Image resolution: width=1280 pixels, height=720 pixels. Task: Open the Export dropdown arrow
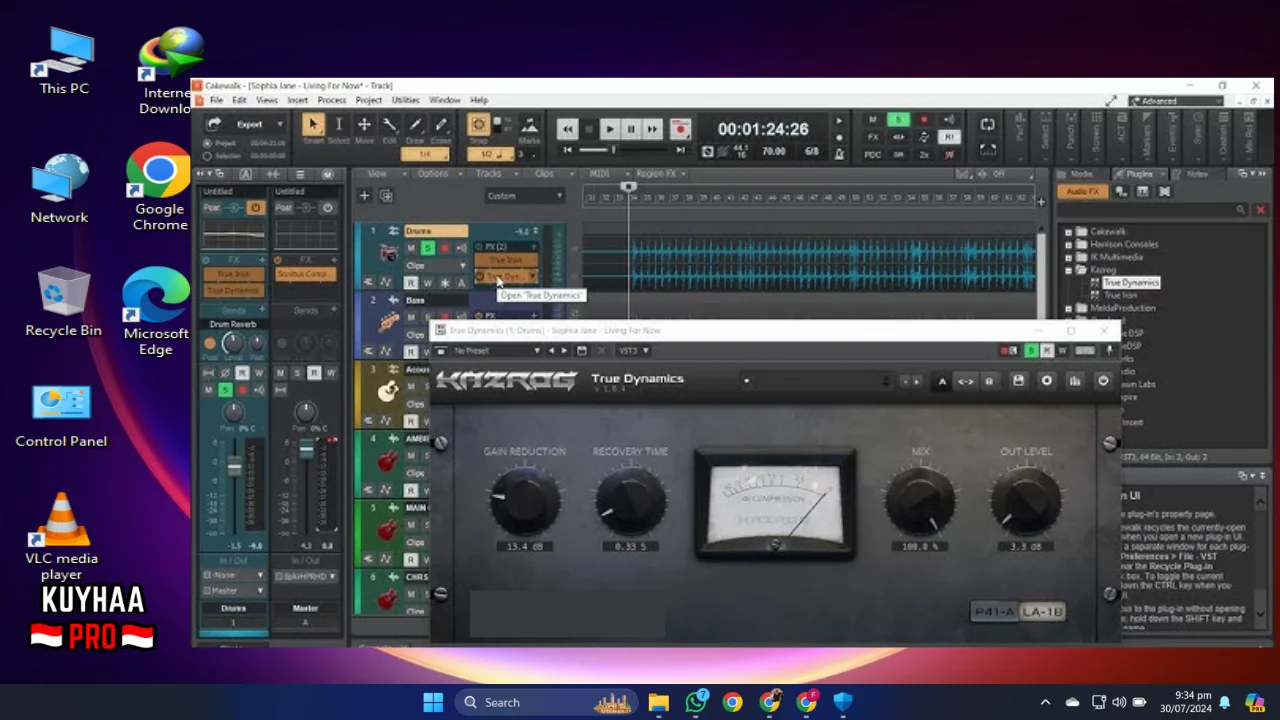pos(280,124)
